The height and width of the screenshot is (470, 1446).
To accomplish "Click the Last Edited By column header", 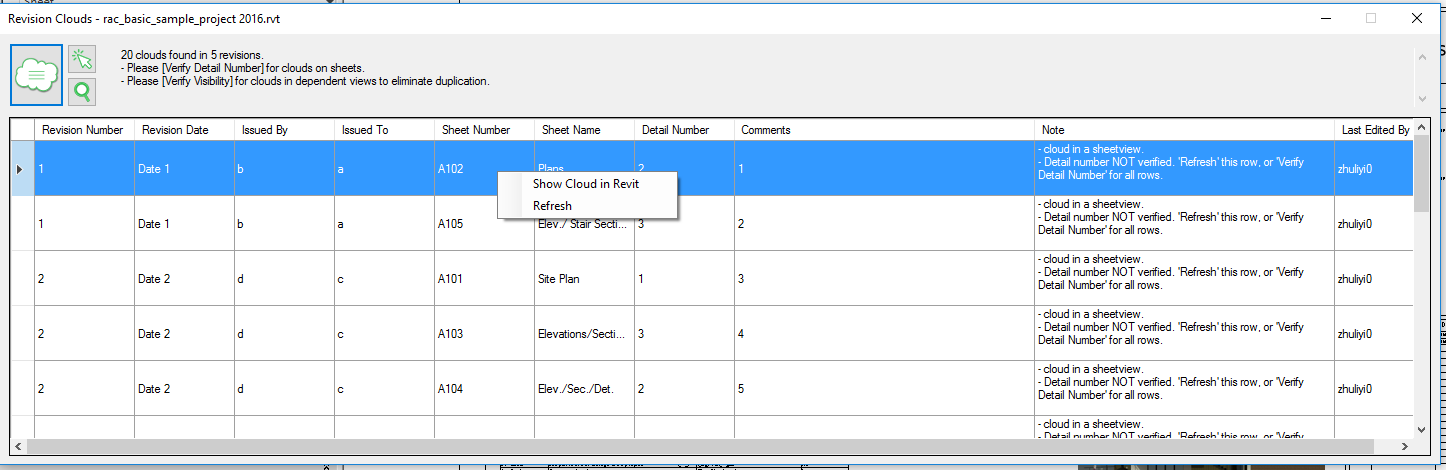I will (x=1374, y=130).
